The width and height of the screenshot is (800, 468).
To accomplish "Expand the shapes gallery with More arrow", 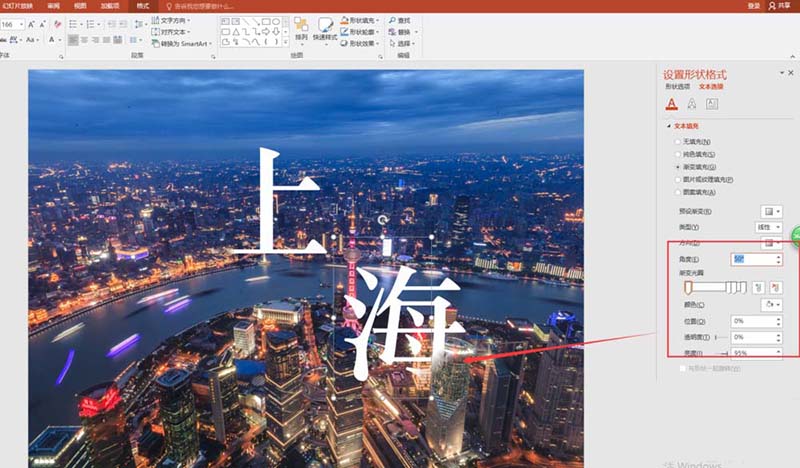I will (285, 42).
